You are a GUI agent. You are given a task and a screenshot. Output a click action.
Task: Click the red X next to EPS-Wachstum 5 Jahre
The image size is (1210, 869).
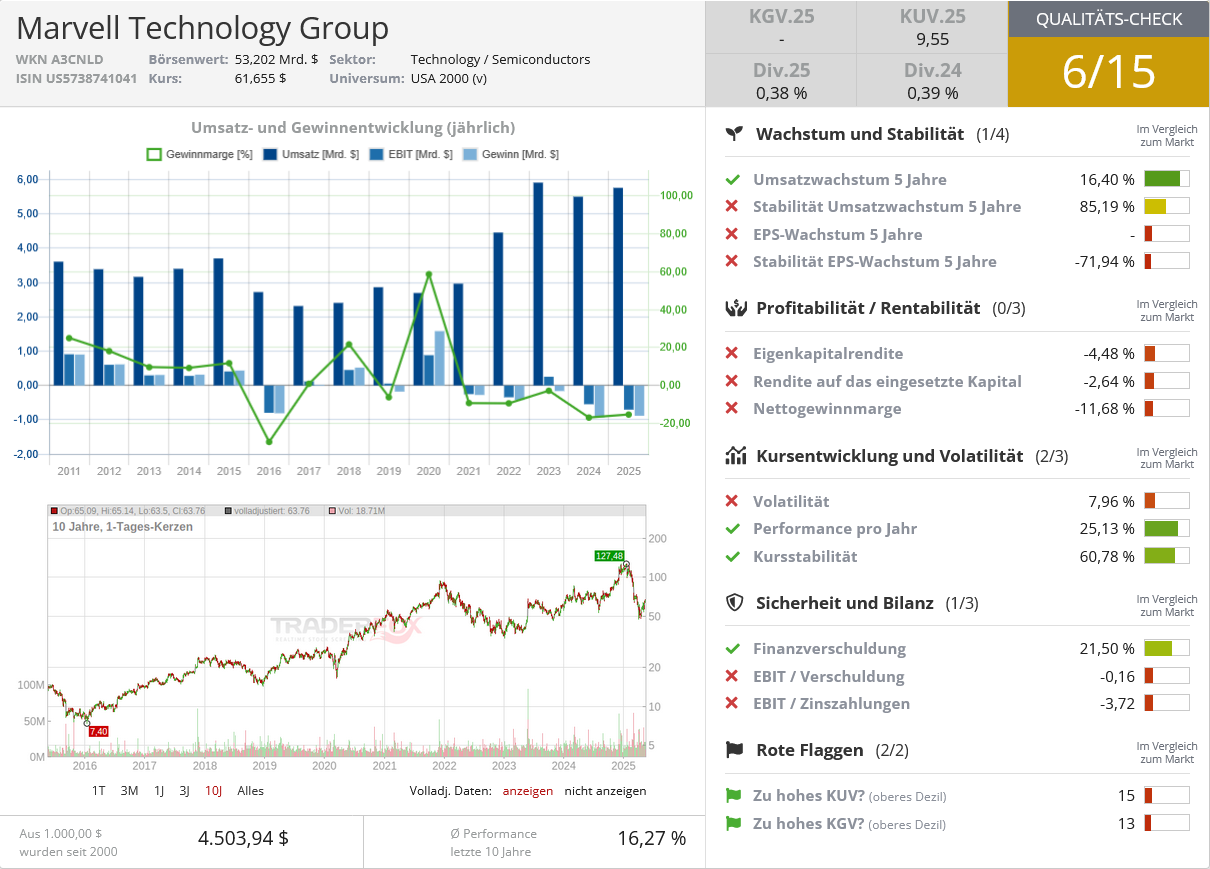tap(733, 234)
